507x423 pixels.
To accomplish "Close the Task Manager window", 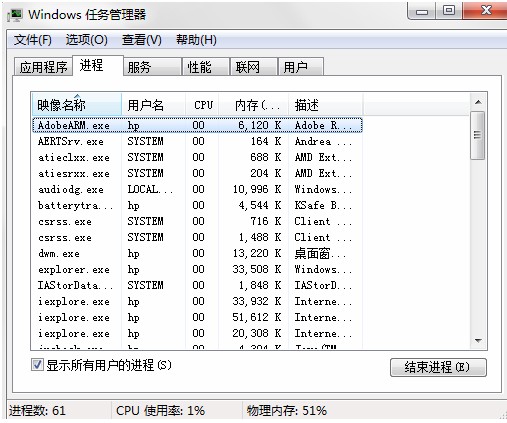I will (x=485, y=11).
